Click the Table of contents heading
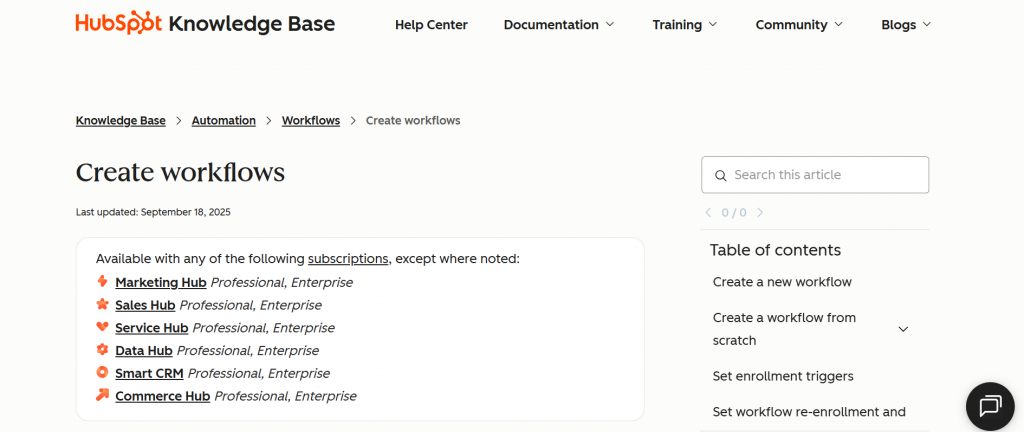The image size is (1024, 432). click(x=775, y=250)
